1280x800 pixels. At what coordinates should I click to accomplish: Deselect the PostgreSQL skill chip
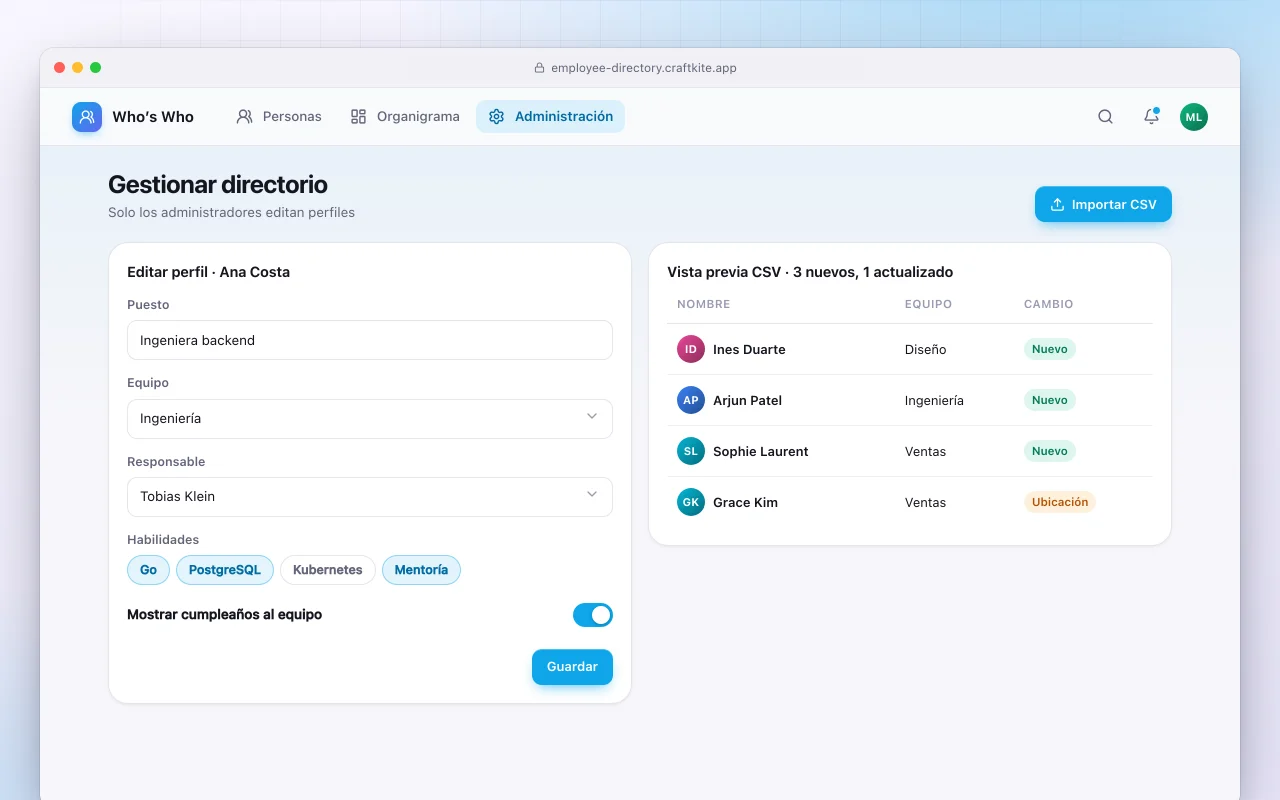pos(225,570)
